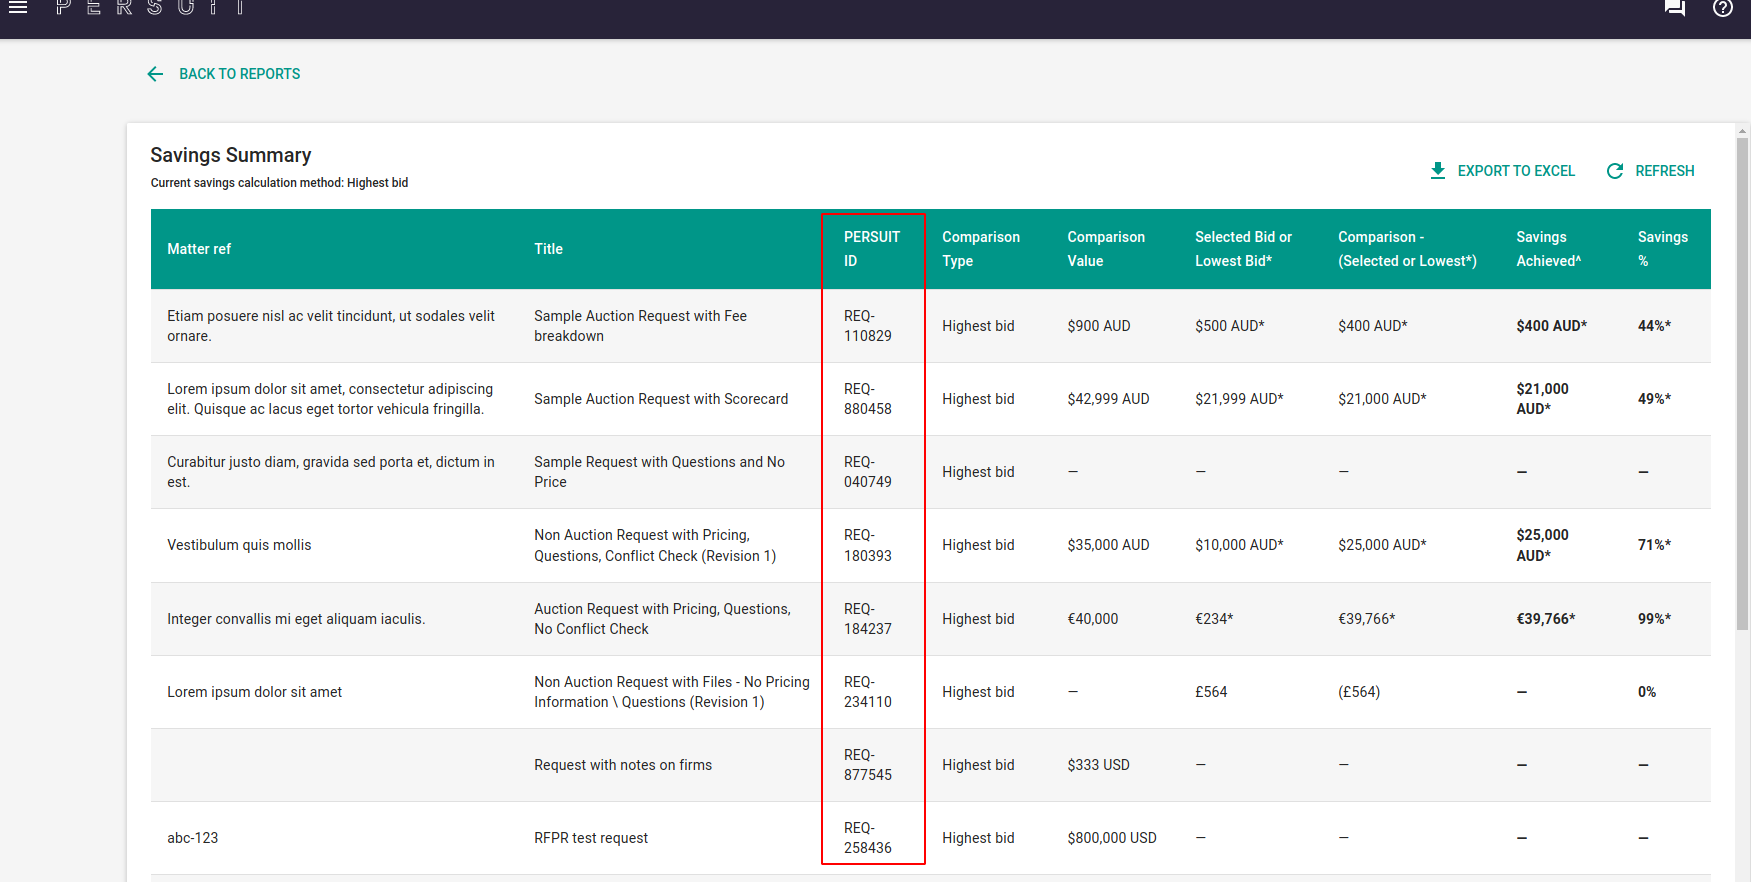Click the Matter ref column header

coord(199,249)
